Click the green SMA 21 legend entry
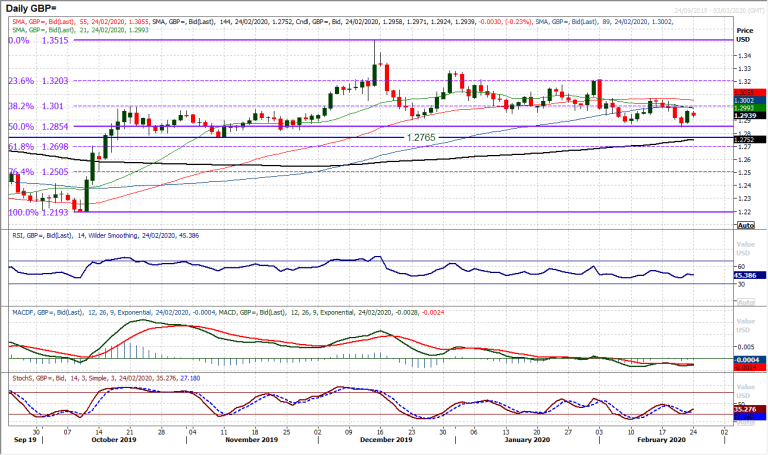Screen dimensions: 768x455 click(80, 30)
